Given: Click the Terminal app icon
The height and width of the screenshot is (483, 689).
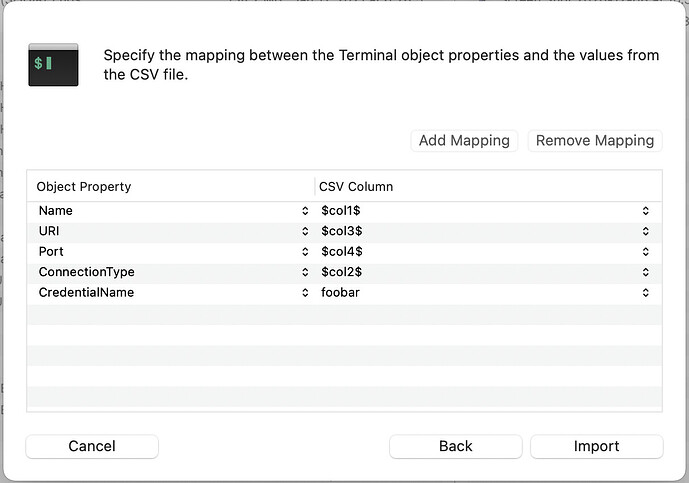Looking at the screenshot, I should click(53, 64).
